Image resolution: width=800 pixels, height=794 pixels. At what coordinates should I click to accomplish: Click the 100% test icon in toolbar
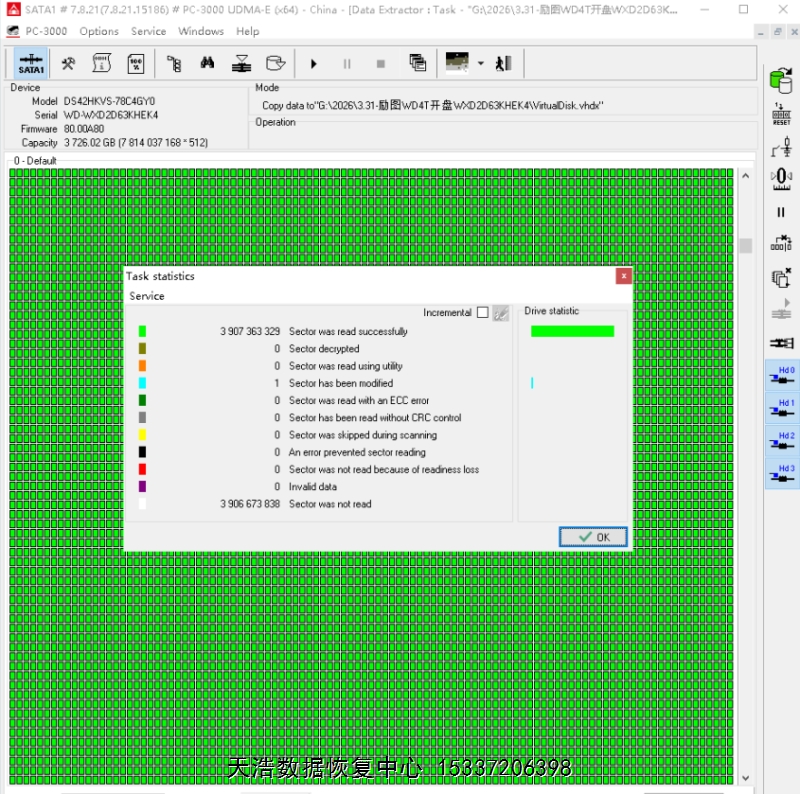pyautogui.click(x=135, y=64)
